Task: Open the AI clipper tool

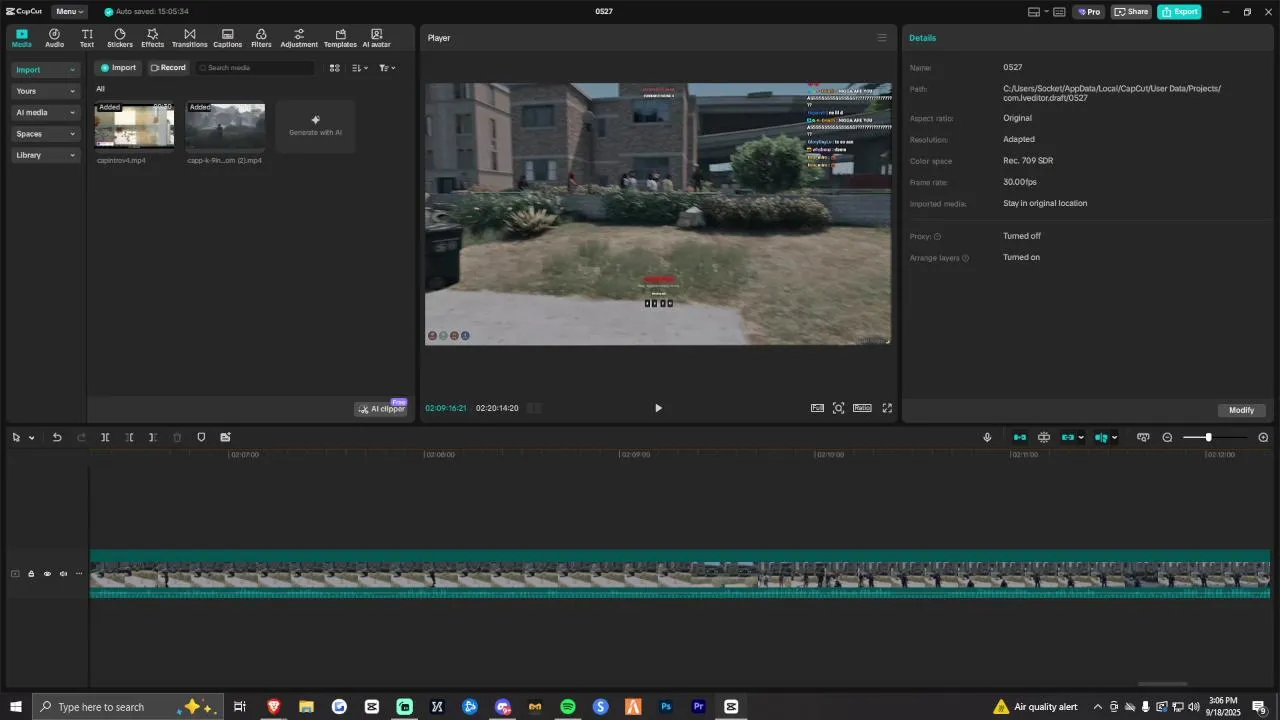Action: (x=381, y=409)
